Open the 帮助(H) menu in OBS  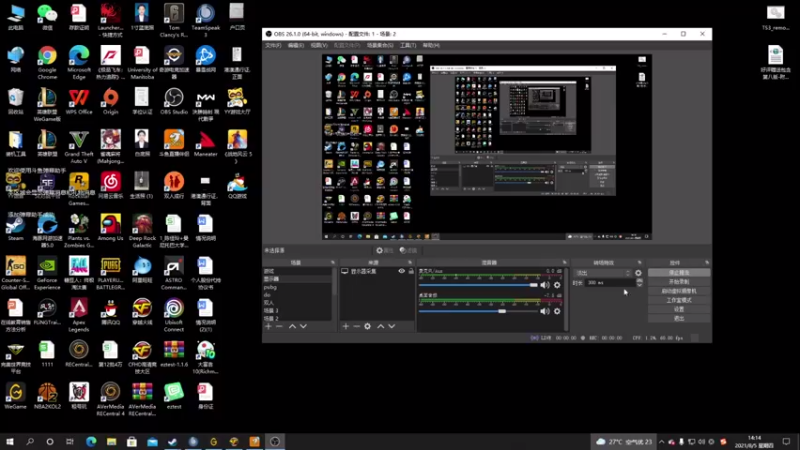[x=431, y=45]
